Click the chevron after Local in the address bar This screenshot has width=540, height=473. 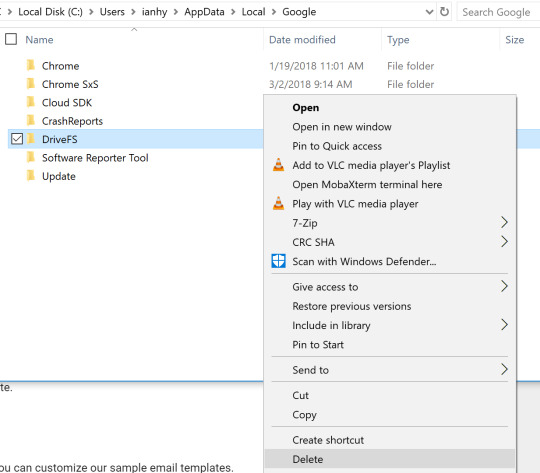pos(274,12)
